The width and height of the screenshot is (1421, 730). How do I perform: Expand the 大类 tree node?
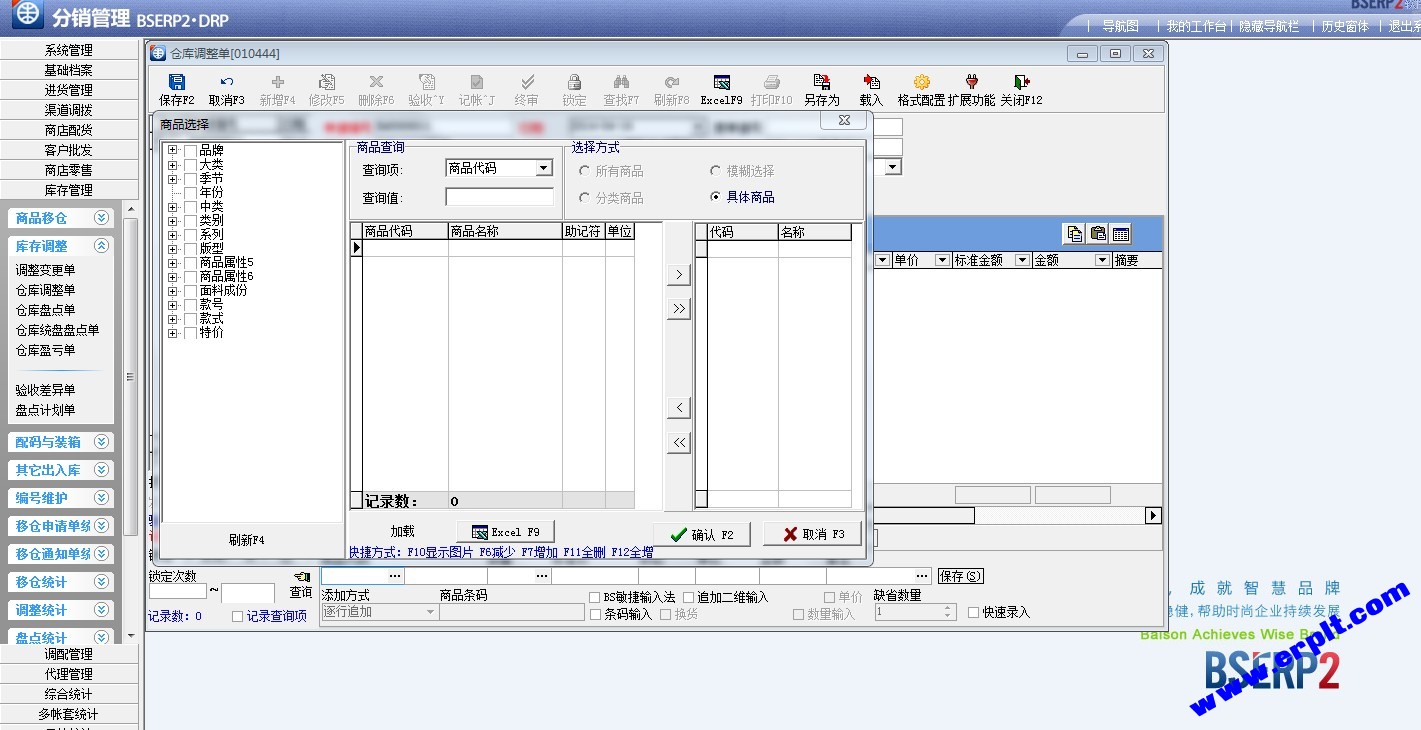173,165
